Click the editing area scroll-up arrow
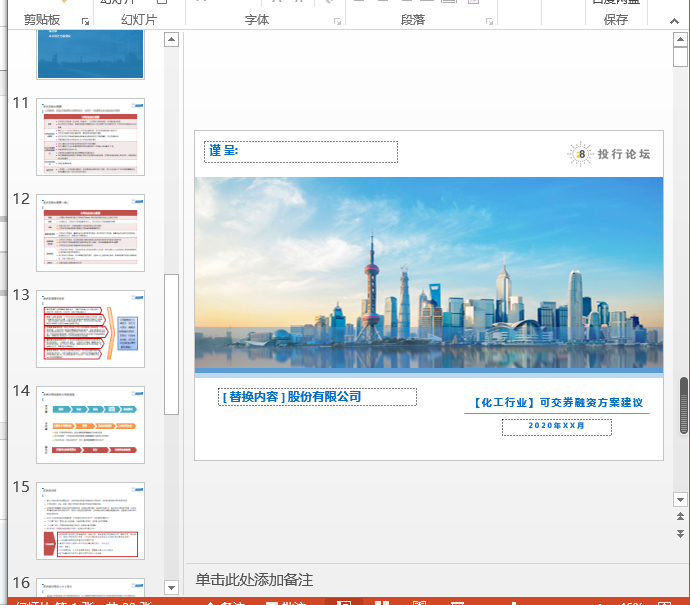Viewport: 690px width, 605px height. pyautogui.click(x=680, y=40)
